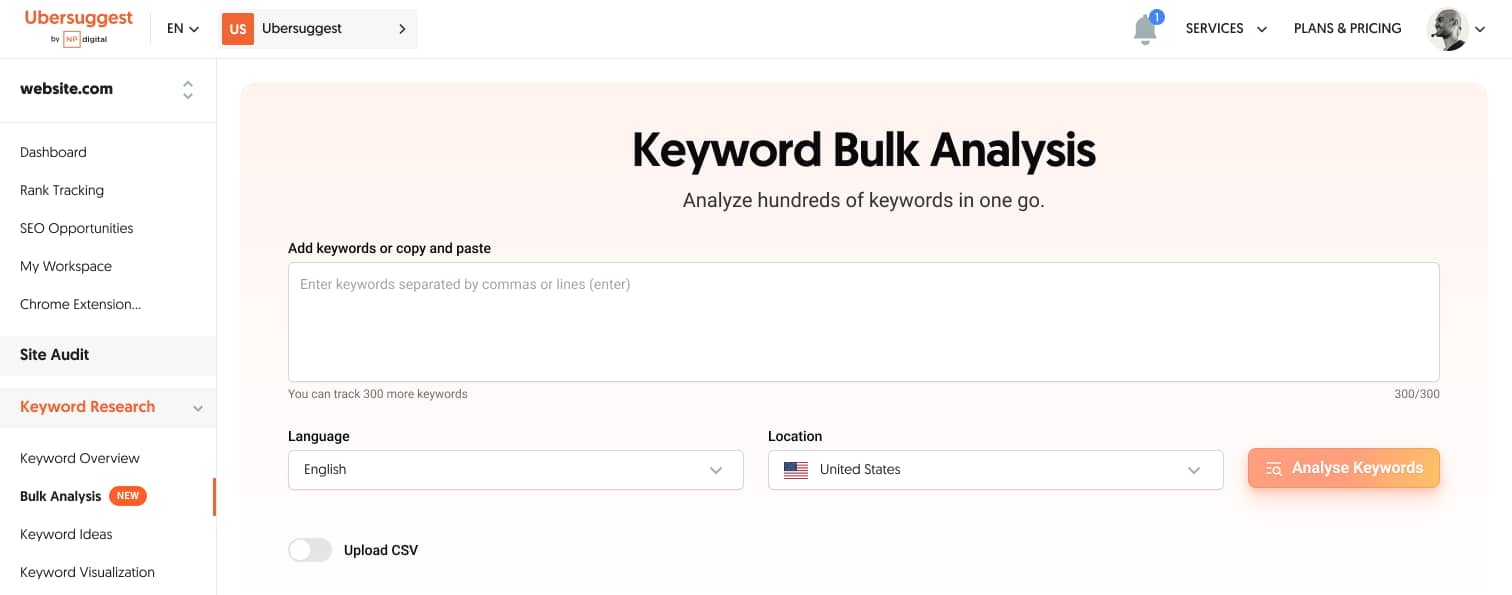The width and height of the screenshot is (1512, 595).
Task: Open the Ubersuggest project selector chevron
Action: [x=402, y=29]
